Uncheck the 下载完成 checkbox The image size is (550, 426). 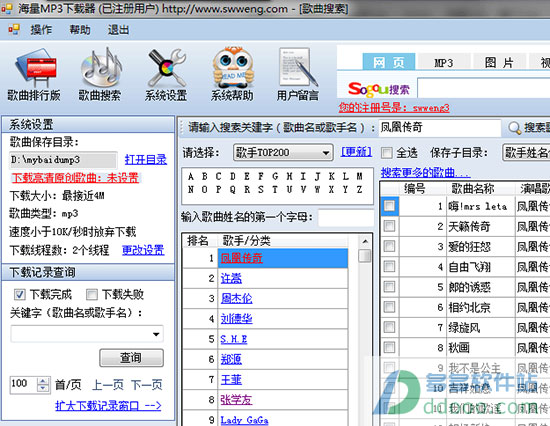pyautogui.click(x=20, y=294)
